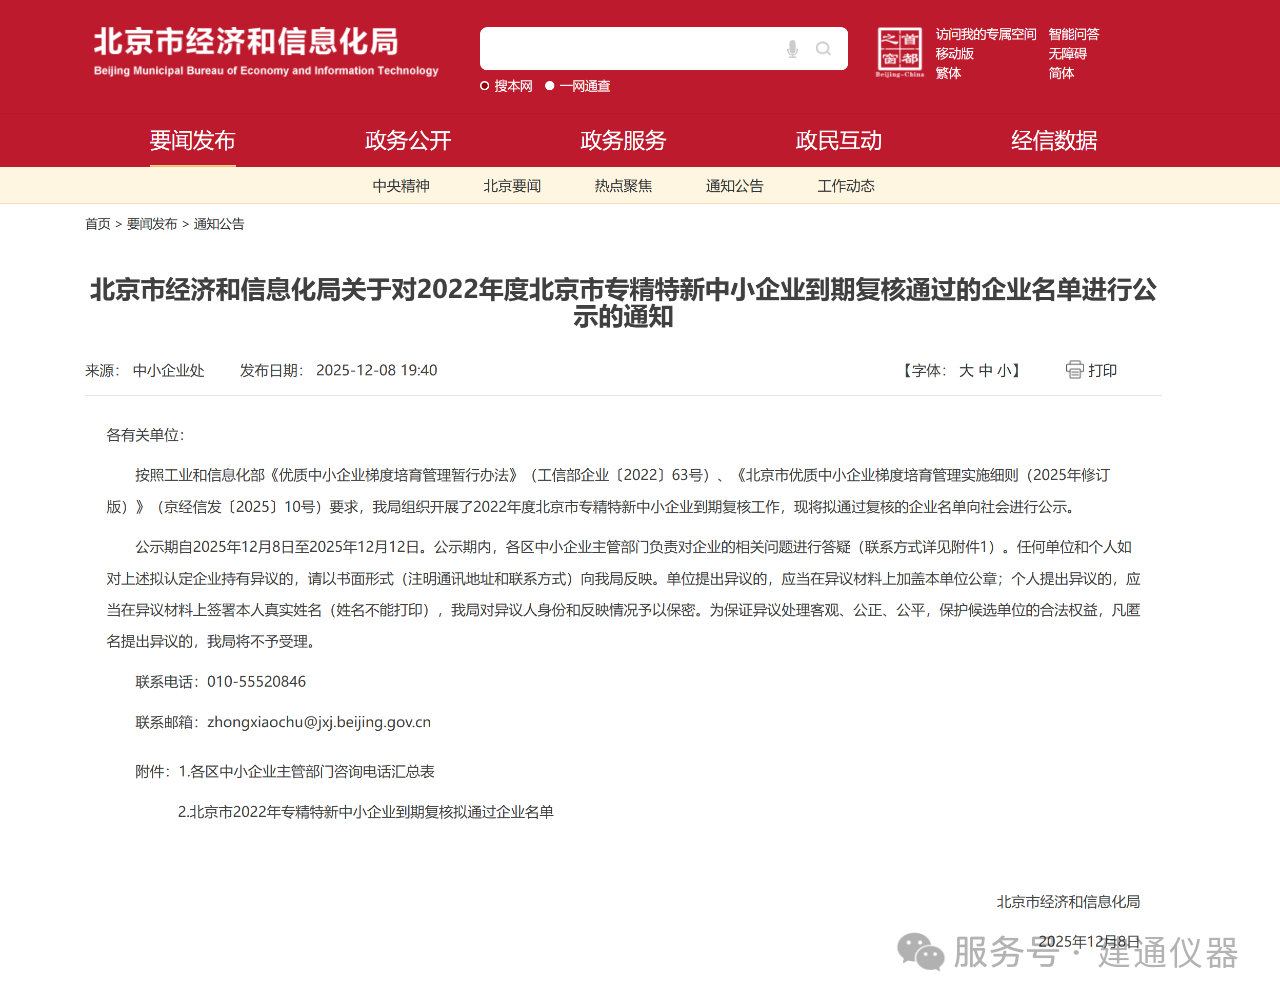
Task: Click the 打印 printer icon
Action: point(1074,369)
